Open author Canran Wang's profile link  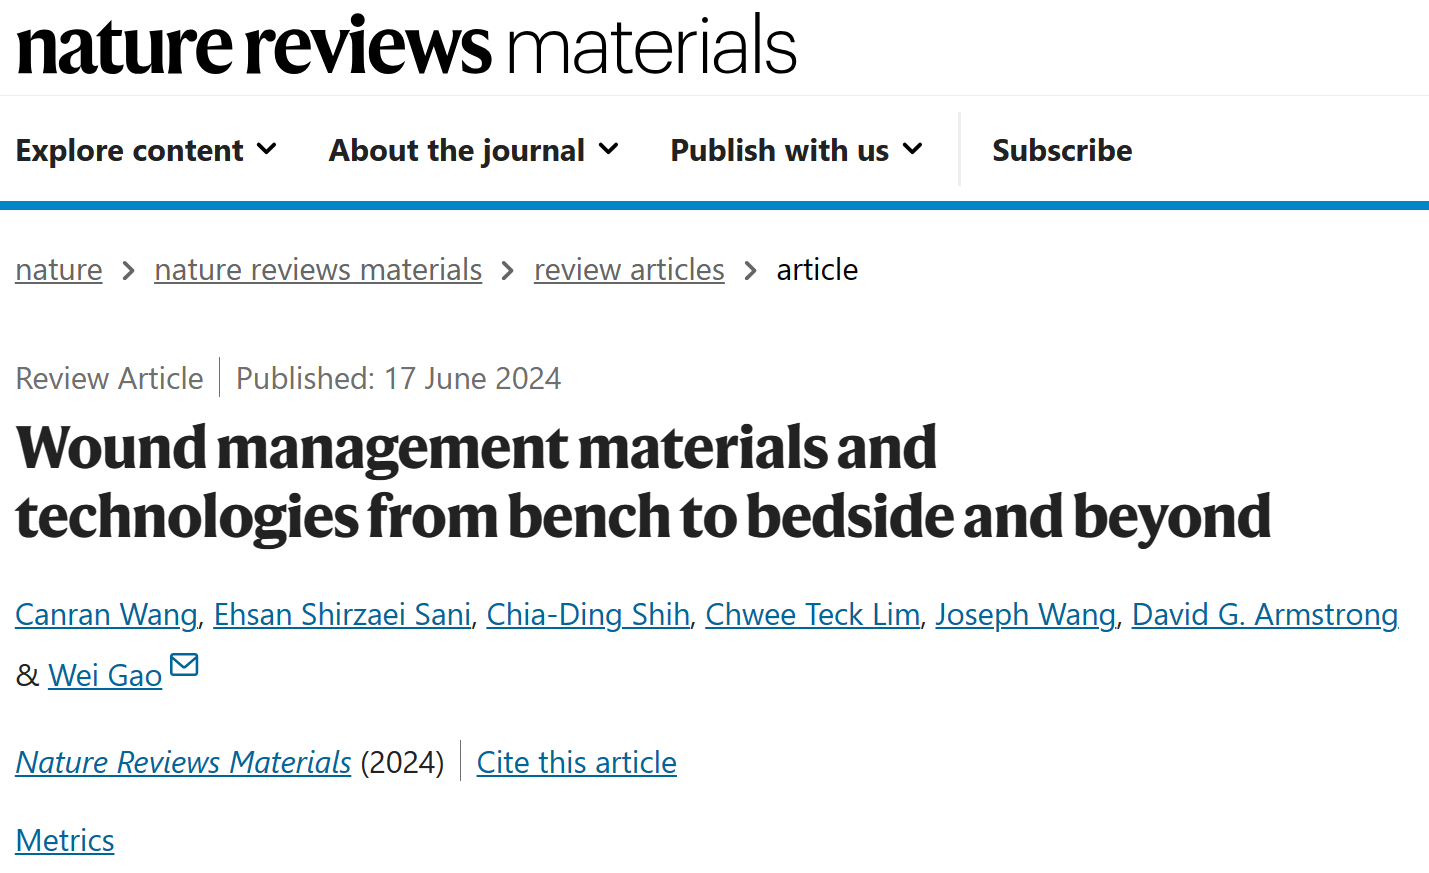point(107,614)
